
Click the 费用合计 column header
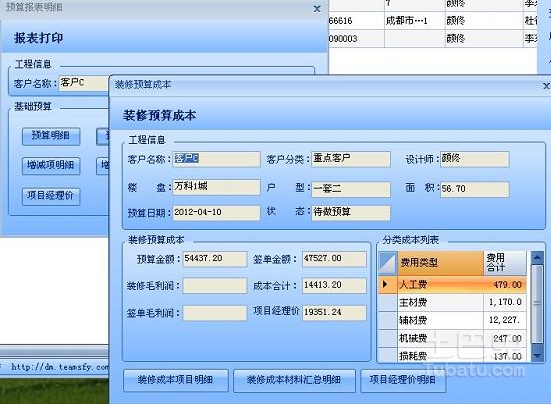click(505, 263)
